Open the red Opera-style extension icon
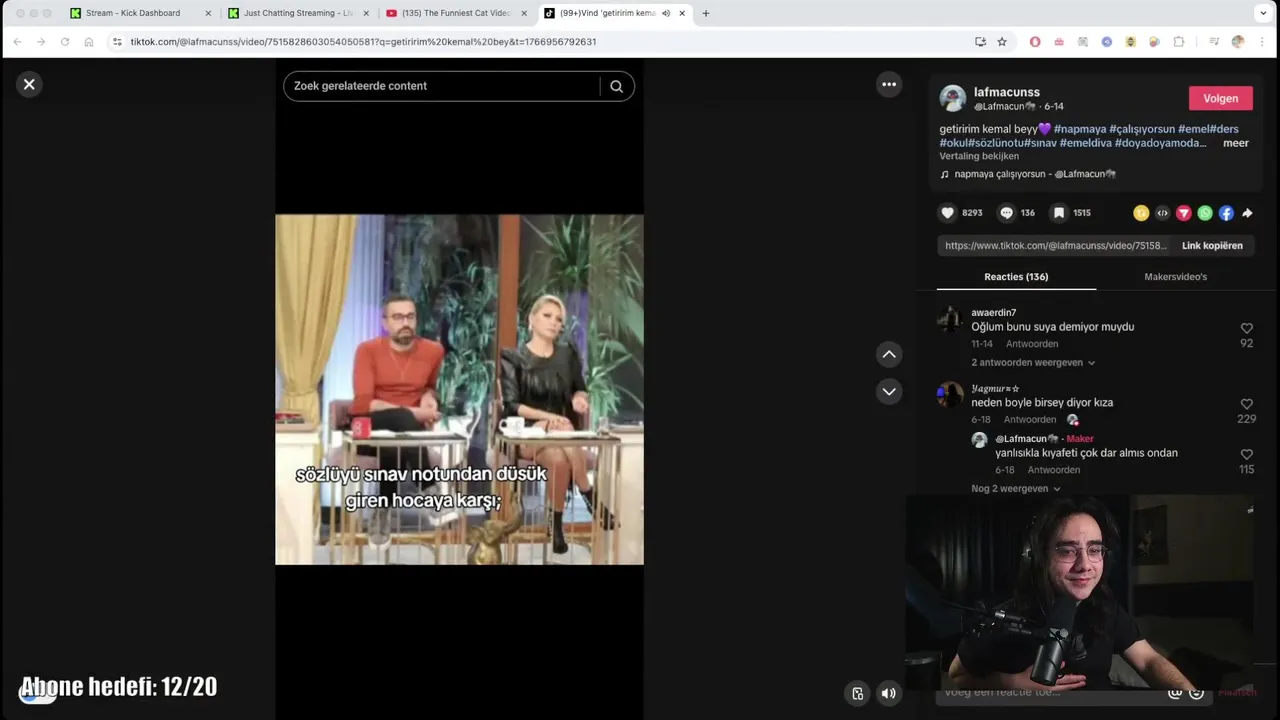The height and width of the screenshot is (720, 1280). pos(1035,42)
